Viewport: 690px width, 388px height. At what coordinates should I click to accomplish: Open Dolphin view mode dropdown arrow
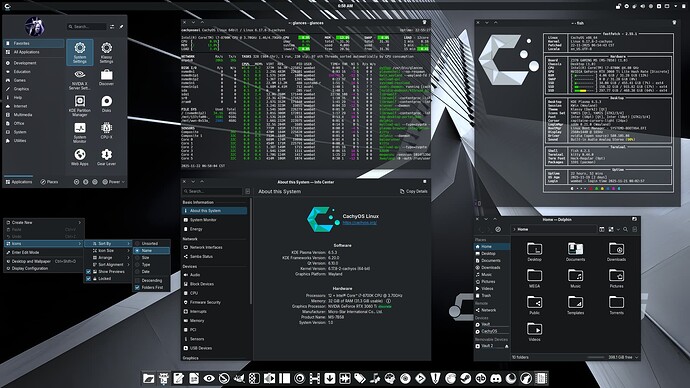618,229
